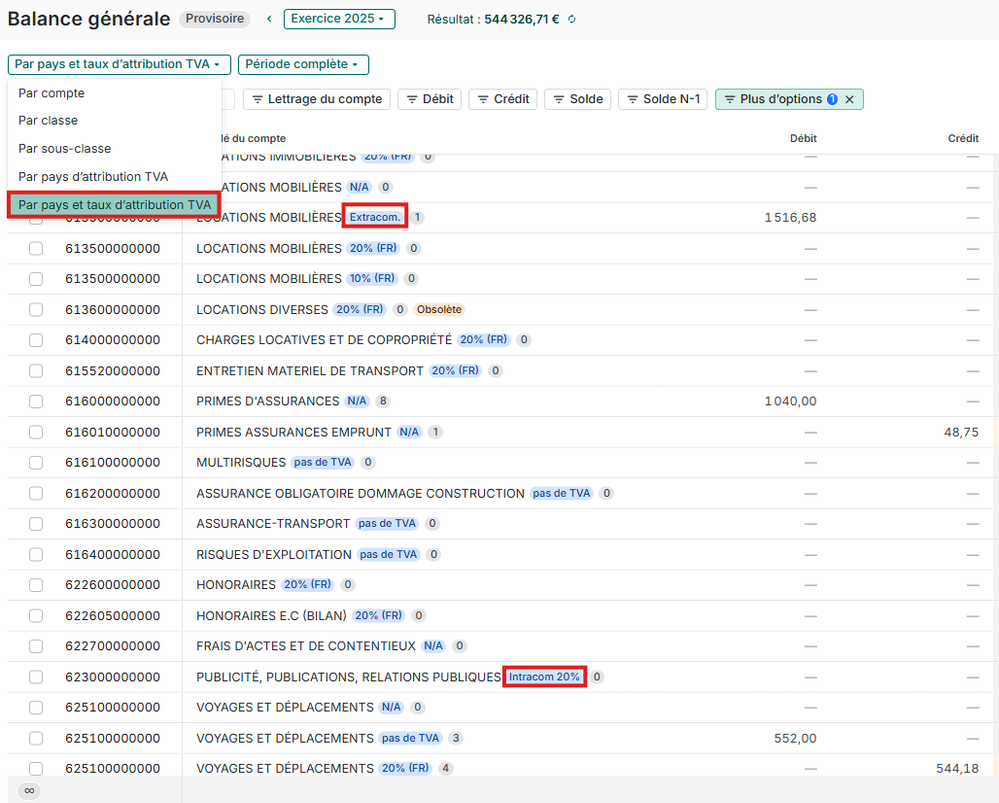Click the previous exercice chevron arrow
Viewport: 999px width, 803px height.
point(269,19)
